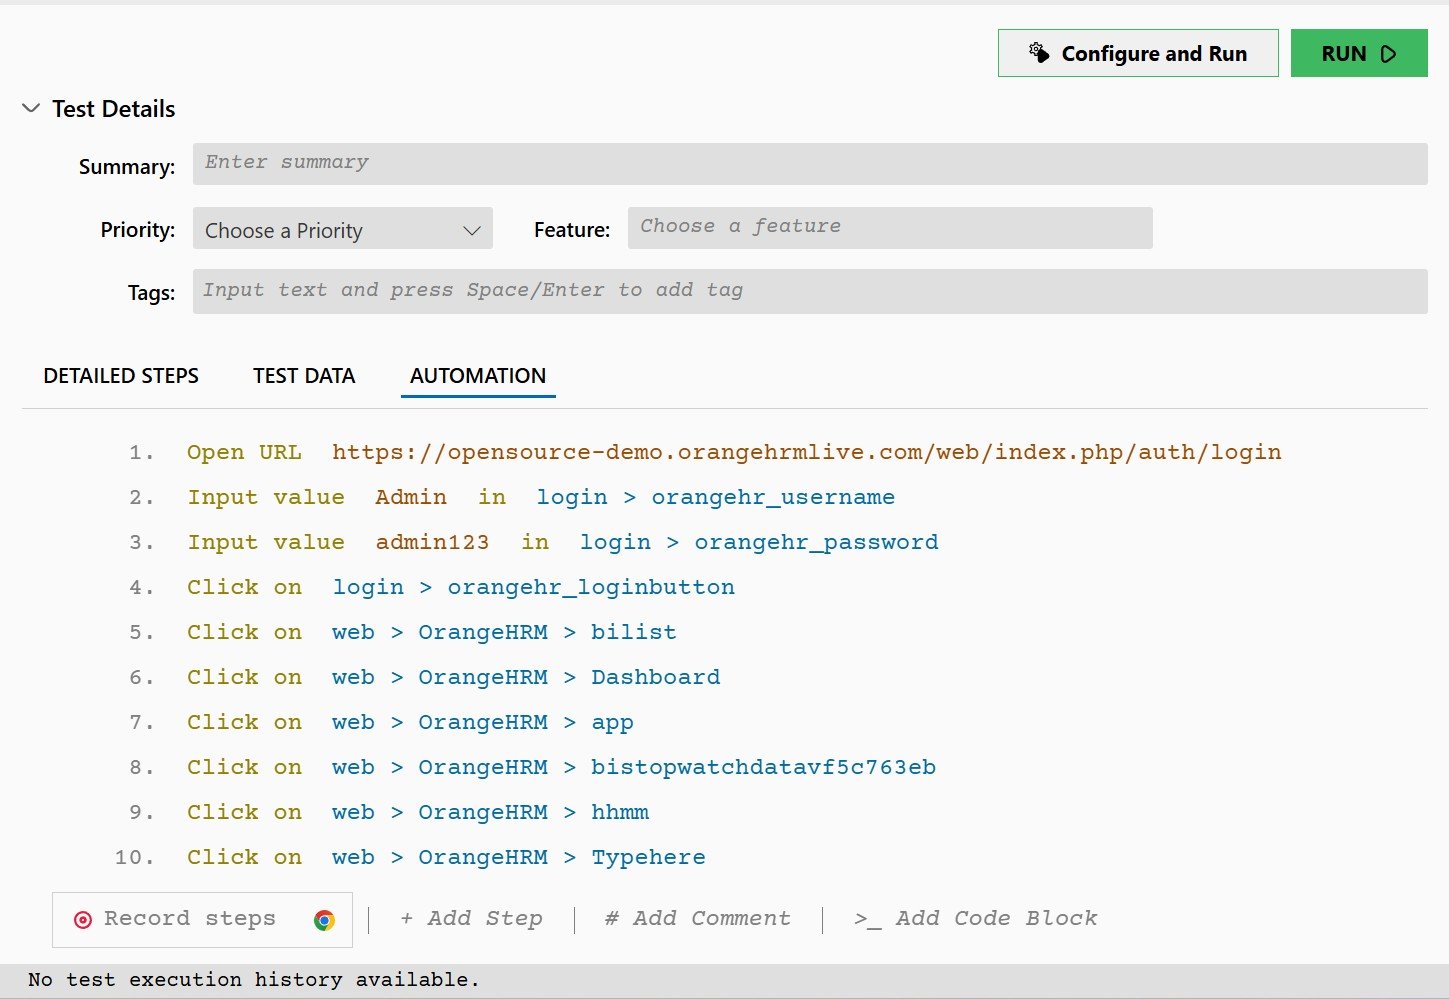
Task: Focus the Tags input field
Action: tap(809, 291)
